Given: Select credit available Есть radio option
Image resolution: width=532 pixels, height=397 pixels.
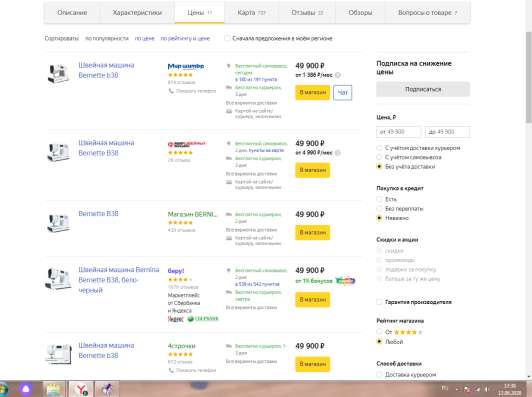Looking at the screenshot, I should pyautogui.click(x=379, y=199).
